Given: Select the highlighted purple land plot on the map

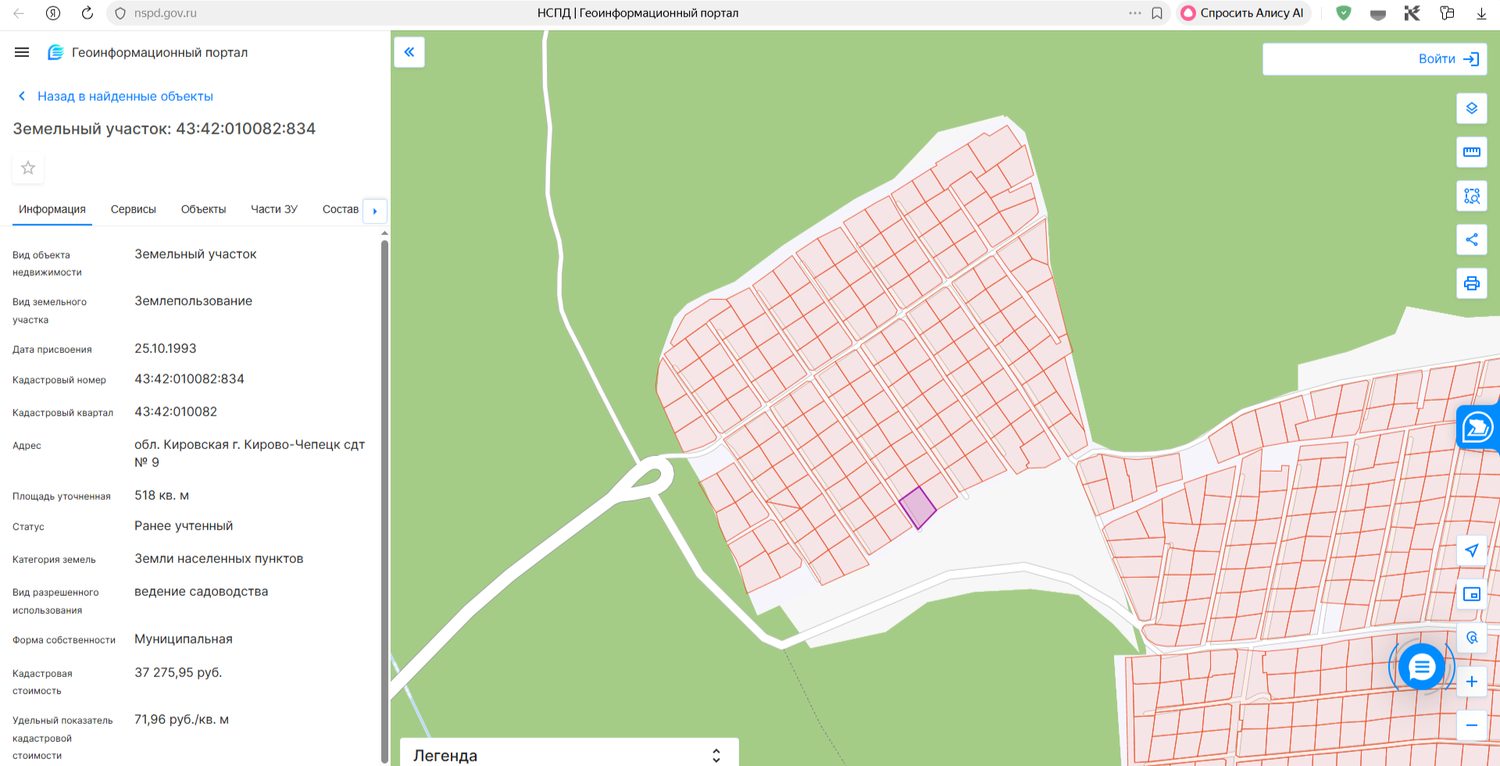Looking at the screenshot, I should [917, 508].
